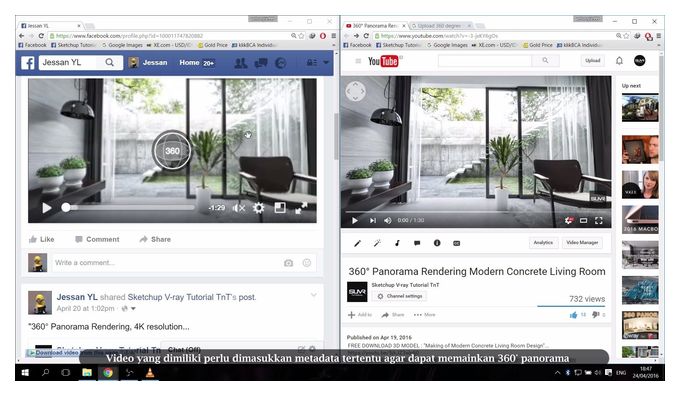Enter fullscreen on Facebook video
Screen dimensions: 680x396
[x=301, y=208]
